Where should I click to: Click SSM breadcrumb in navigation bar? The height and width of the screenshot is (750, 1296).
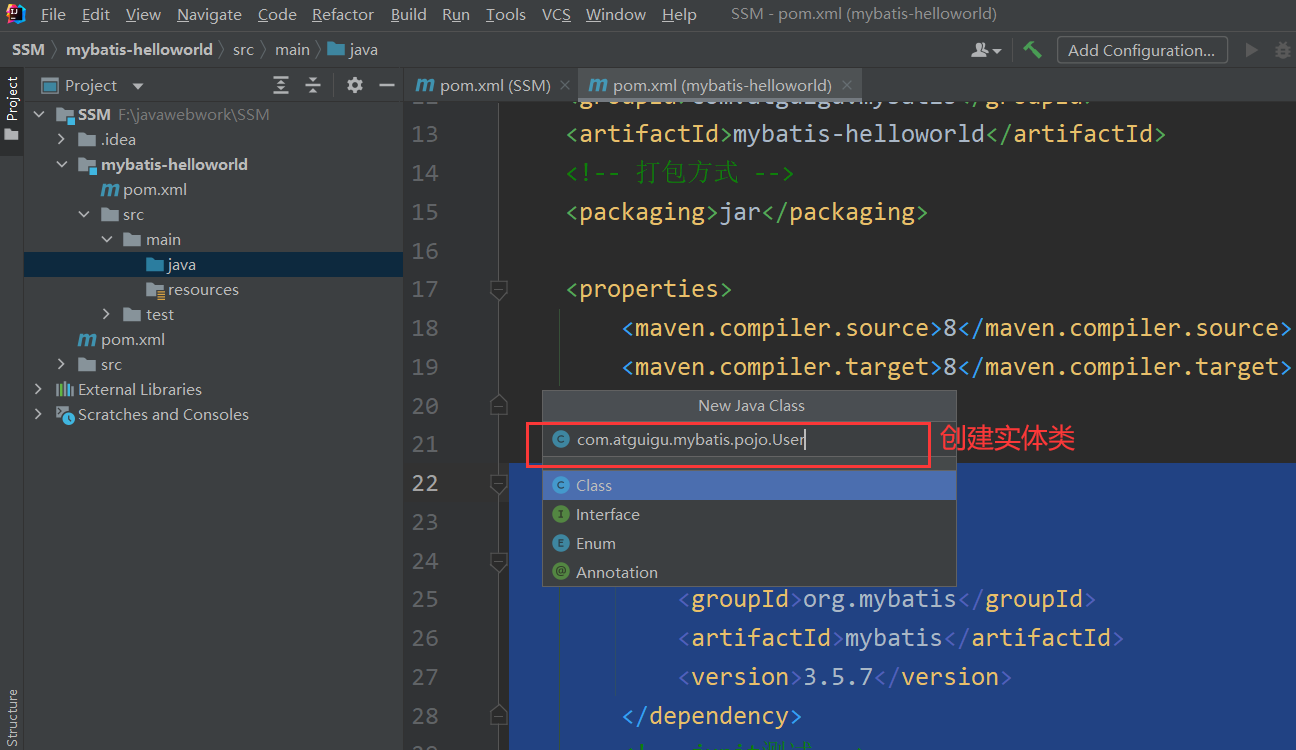[x=28, y=49]
